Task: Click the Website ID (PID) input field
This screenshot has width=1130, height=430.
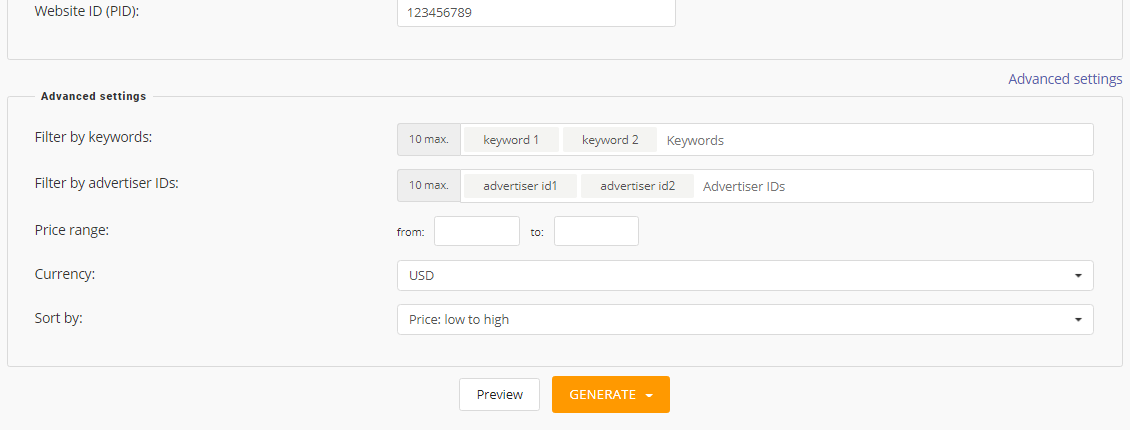Action: pyautogui.click(x=536, y=12)
